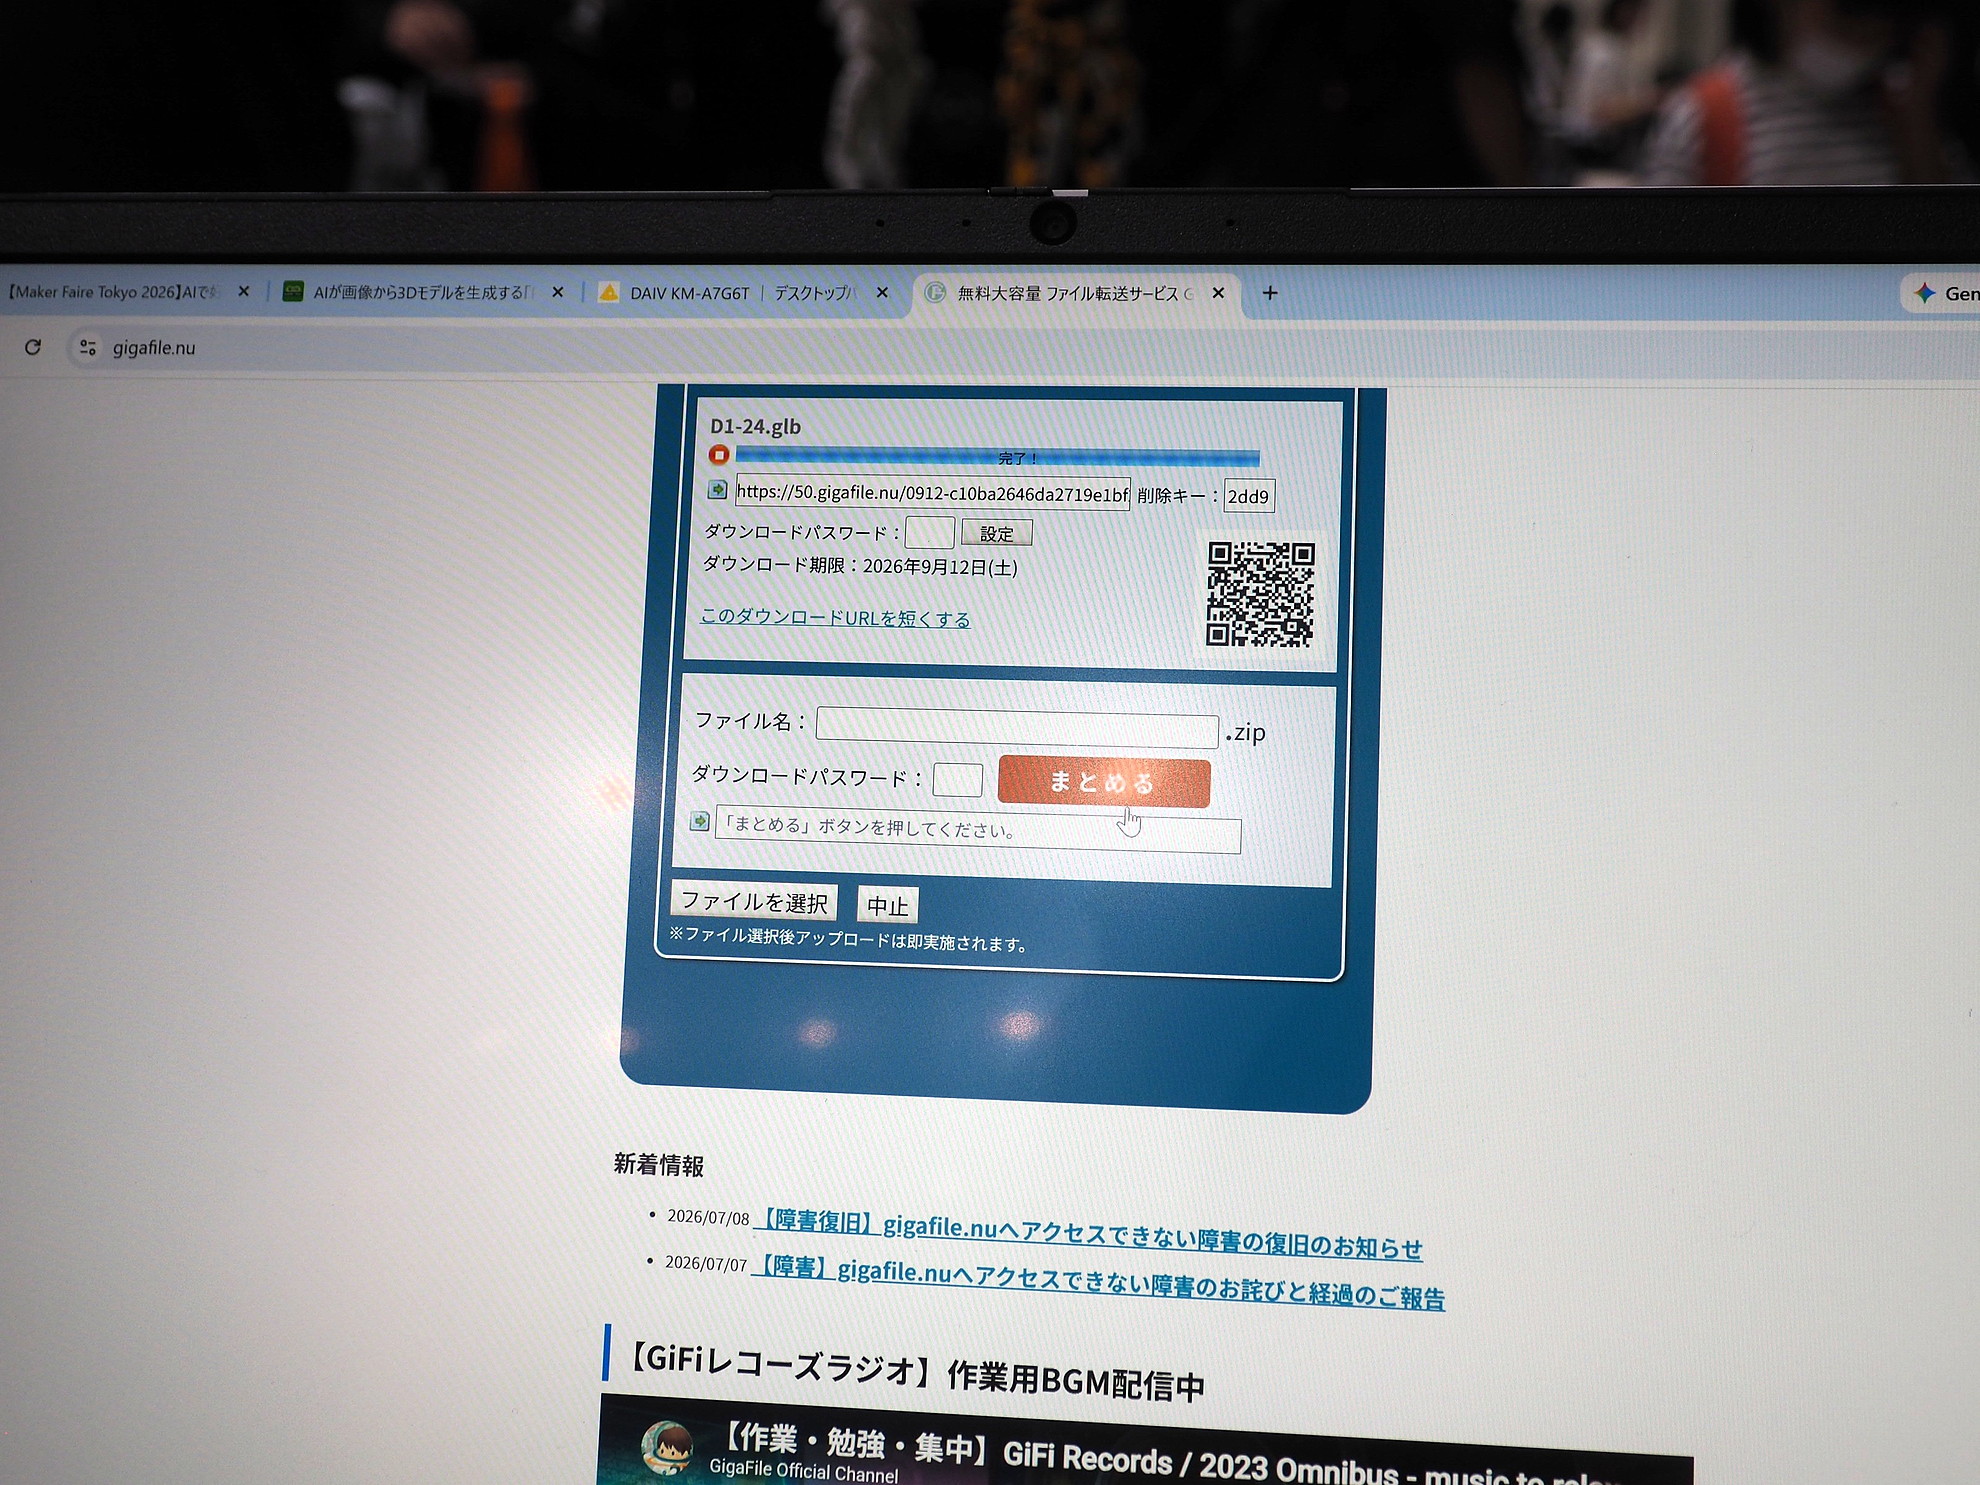Click the ファイル名 zip name field
1980x1485 pixels.
[x=1017, y=728]
